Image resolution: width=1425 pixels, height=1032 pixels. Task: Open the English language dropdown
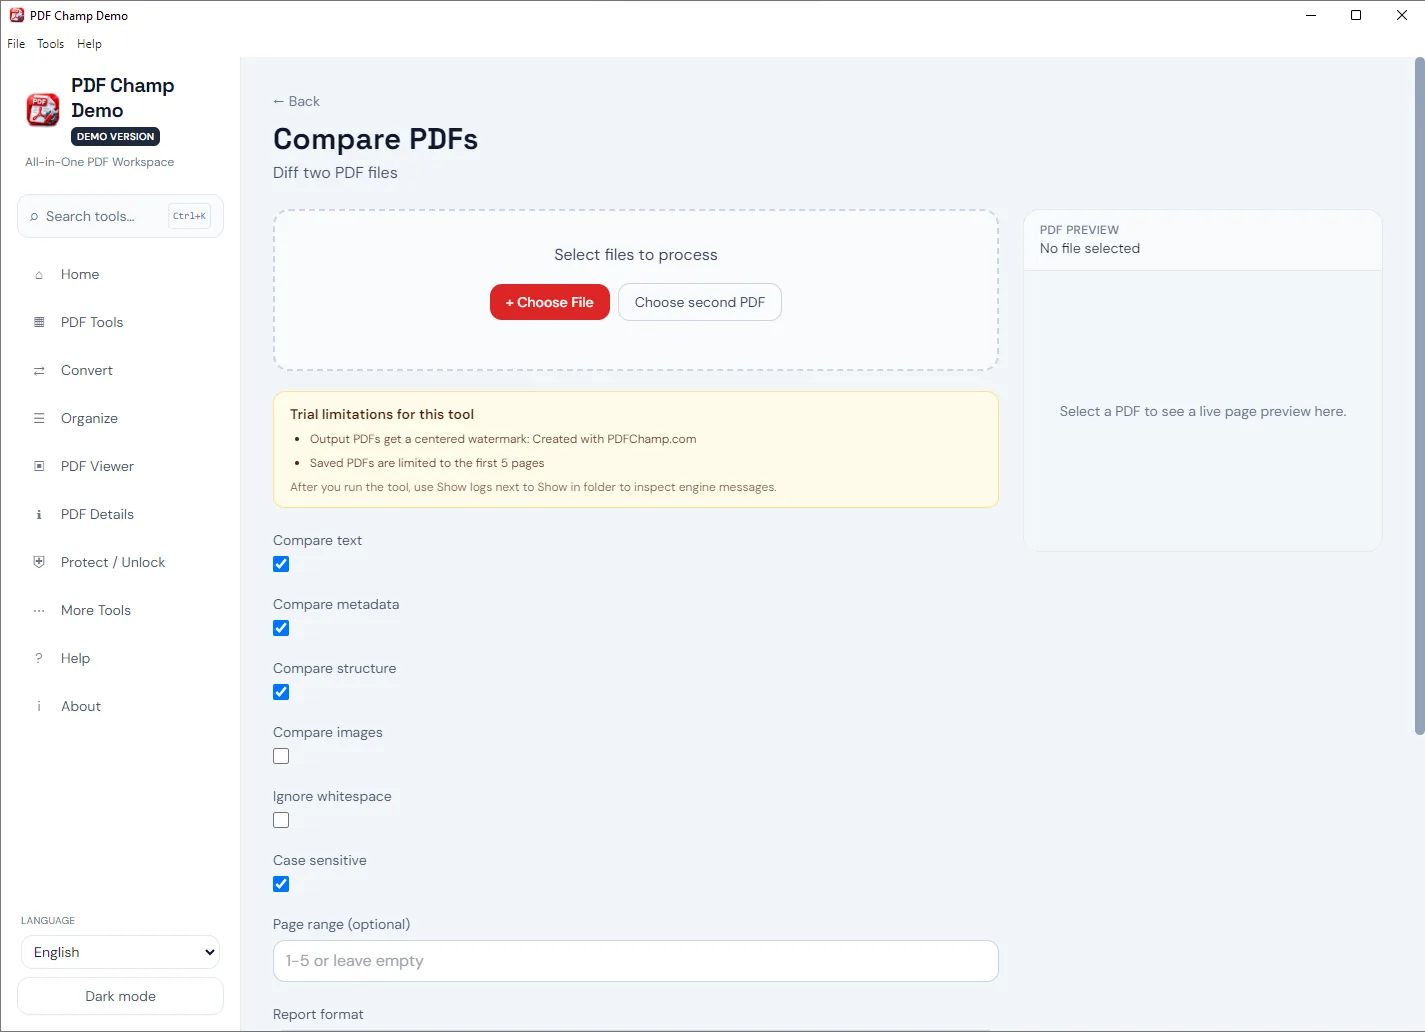[120, 952]
